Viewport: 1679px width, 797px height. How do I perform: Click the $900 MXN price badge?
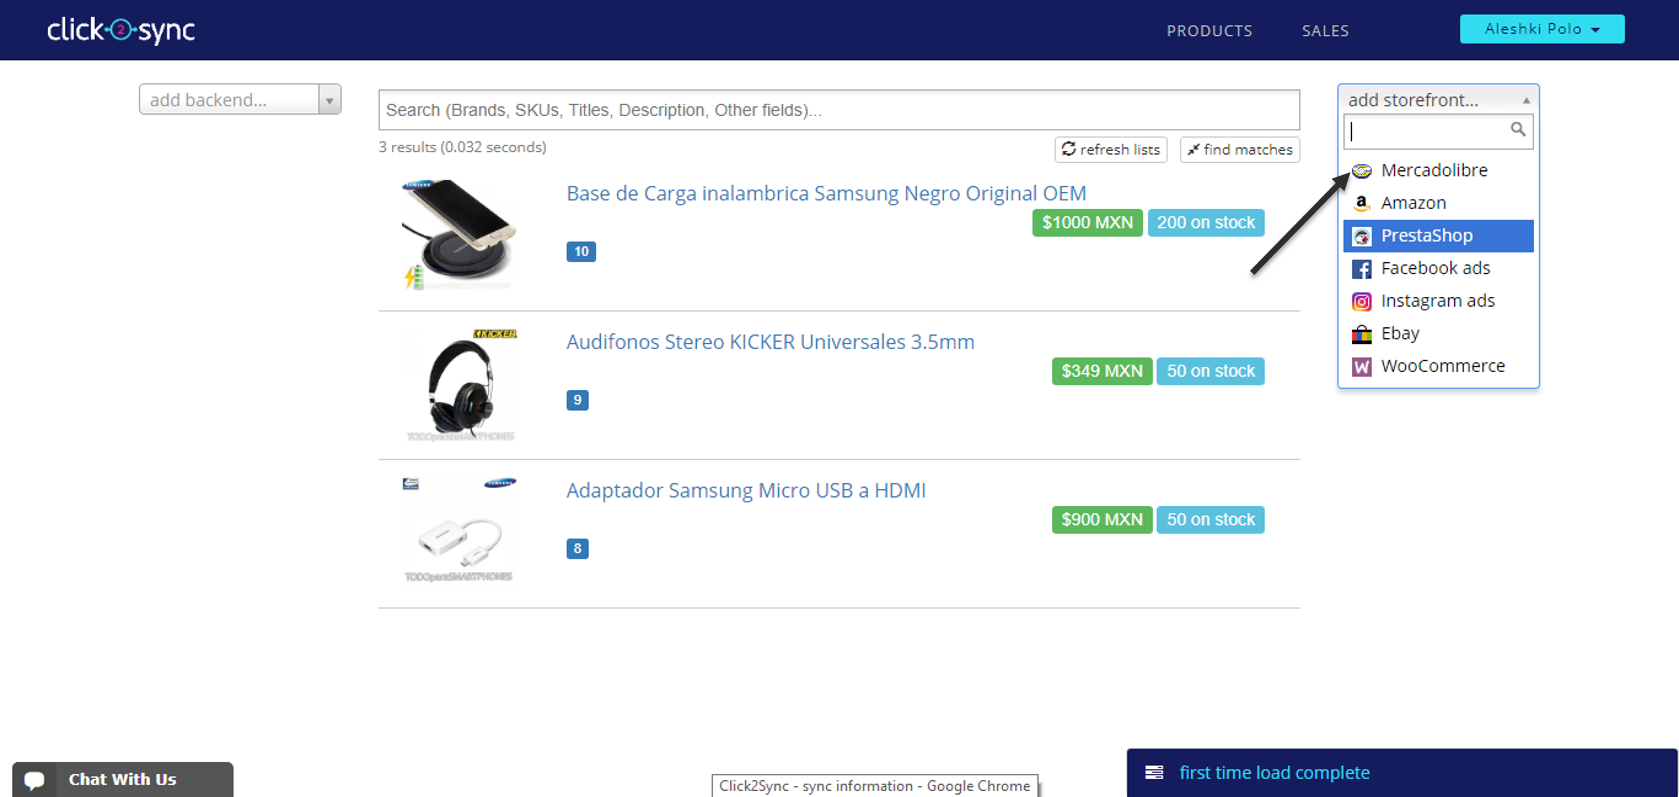(1102, 520)
